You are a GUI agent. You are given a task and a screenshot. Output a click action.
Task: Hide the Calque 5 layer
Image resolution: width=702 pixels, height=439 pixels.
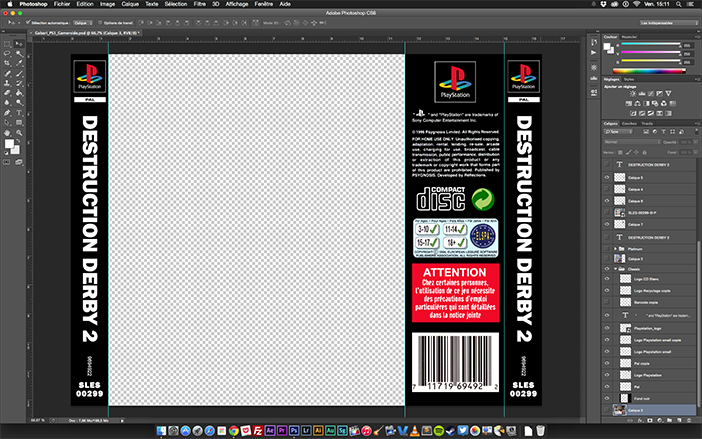607,178
